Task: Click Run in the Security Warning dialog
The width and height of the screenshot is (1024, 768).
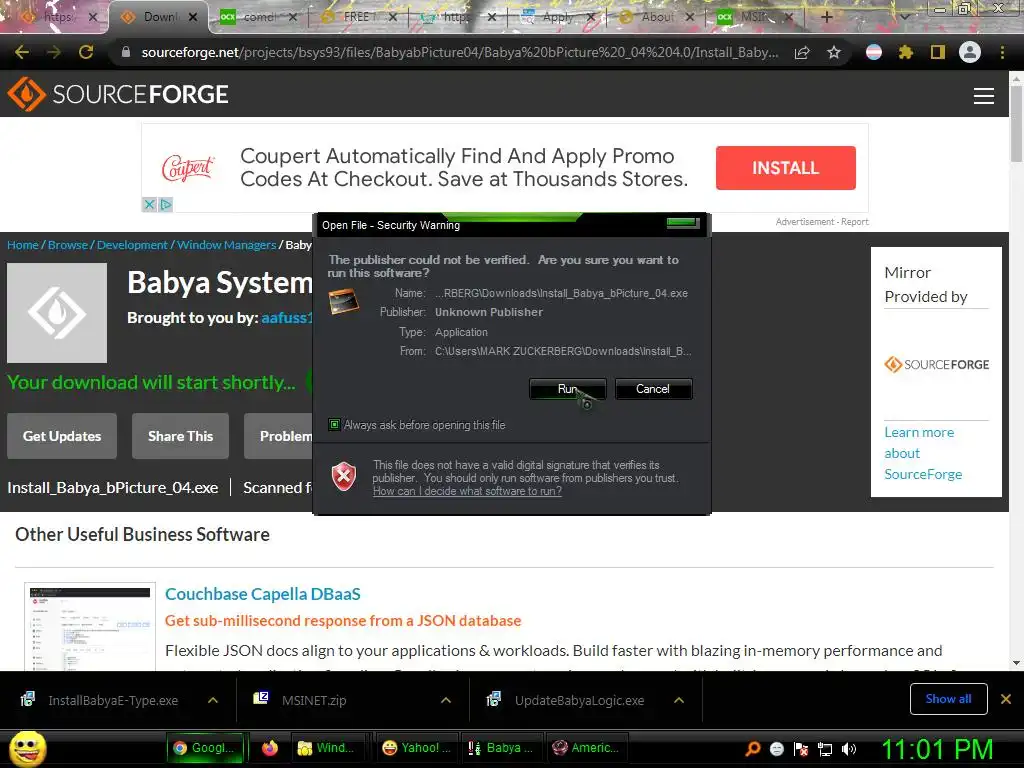Action: tap(567, 389)
